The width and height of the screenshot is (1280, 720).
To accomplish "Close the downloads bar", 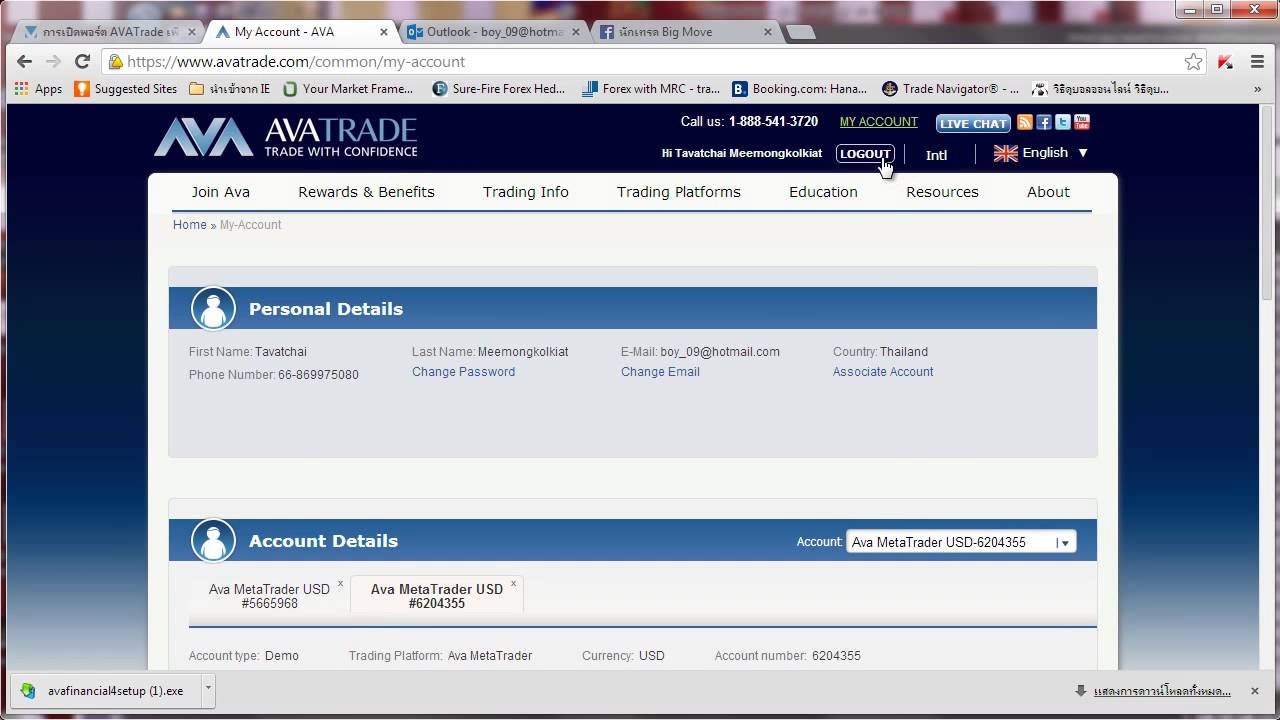I will click(1254, 691).
